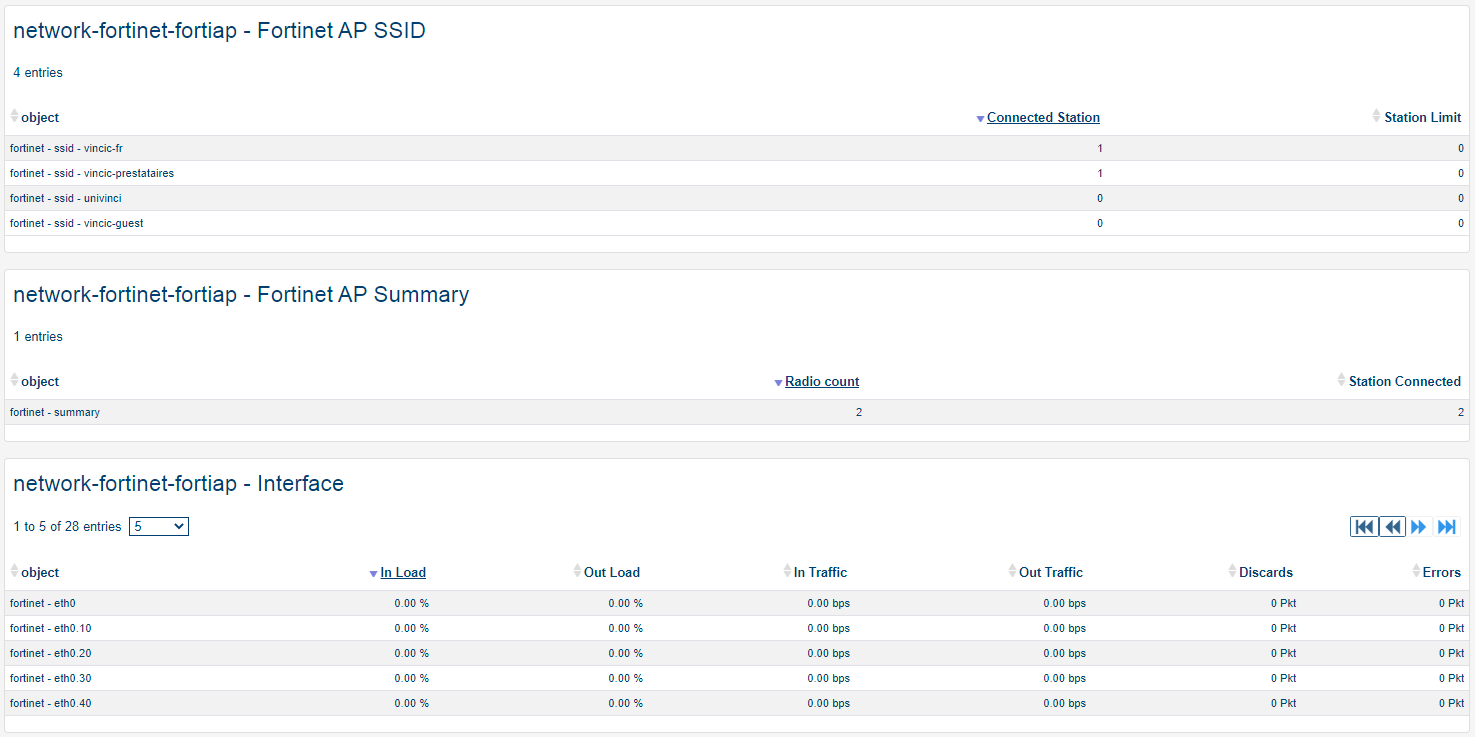Jump to last page of Interface entries

point(1446,527)
